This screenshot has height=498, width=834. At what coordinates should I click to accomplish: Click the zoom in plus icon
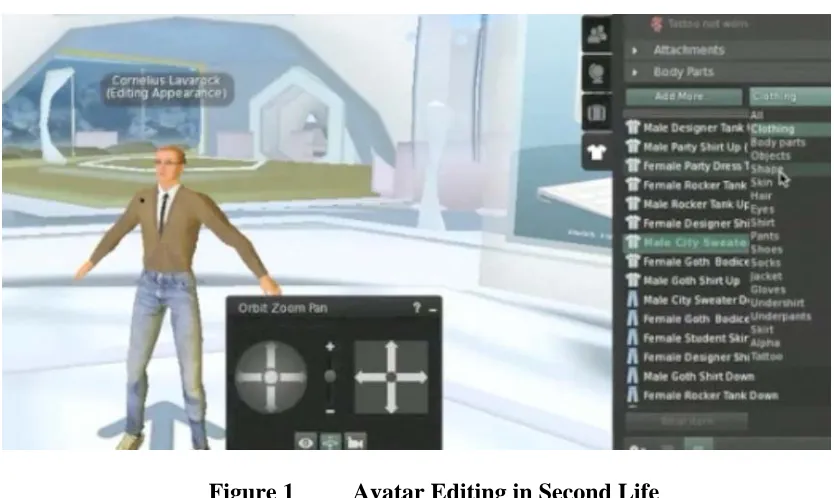coord(330,347)
